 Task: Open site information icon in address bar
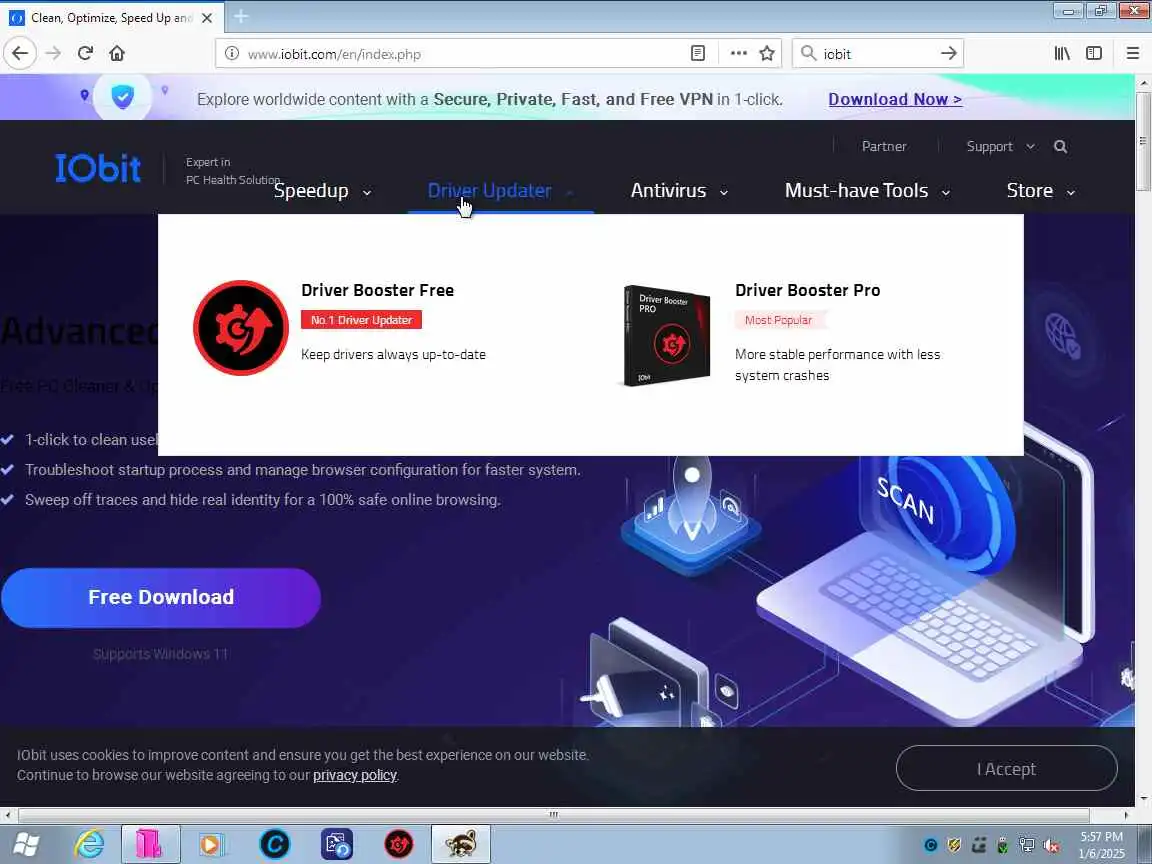pyautogui.click(x=231, y=54)
